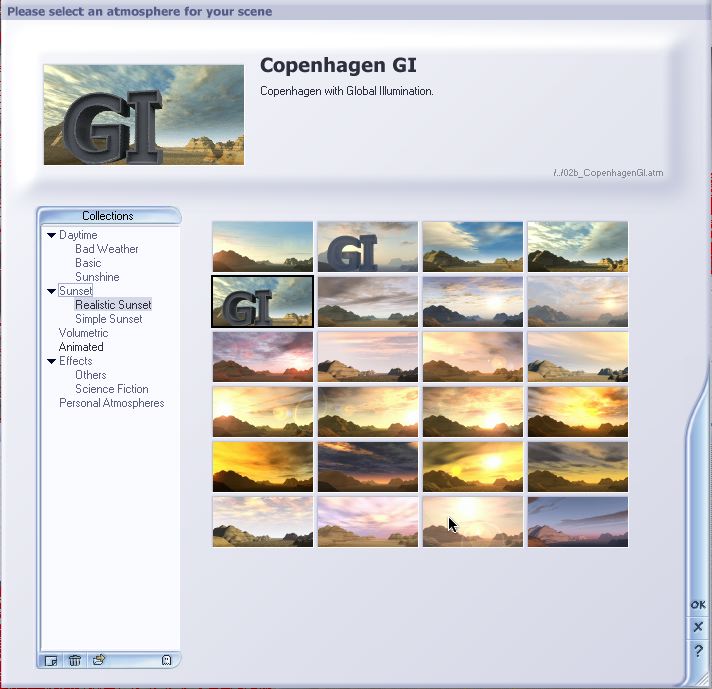The image size is (712, 689).
Task: Choose the third thumbnail in the third row
Action: (x=473, y=357)
